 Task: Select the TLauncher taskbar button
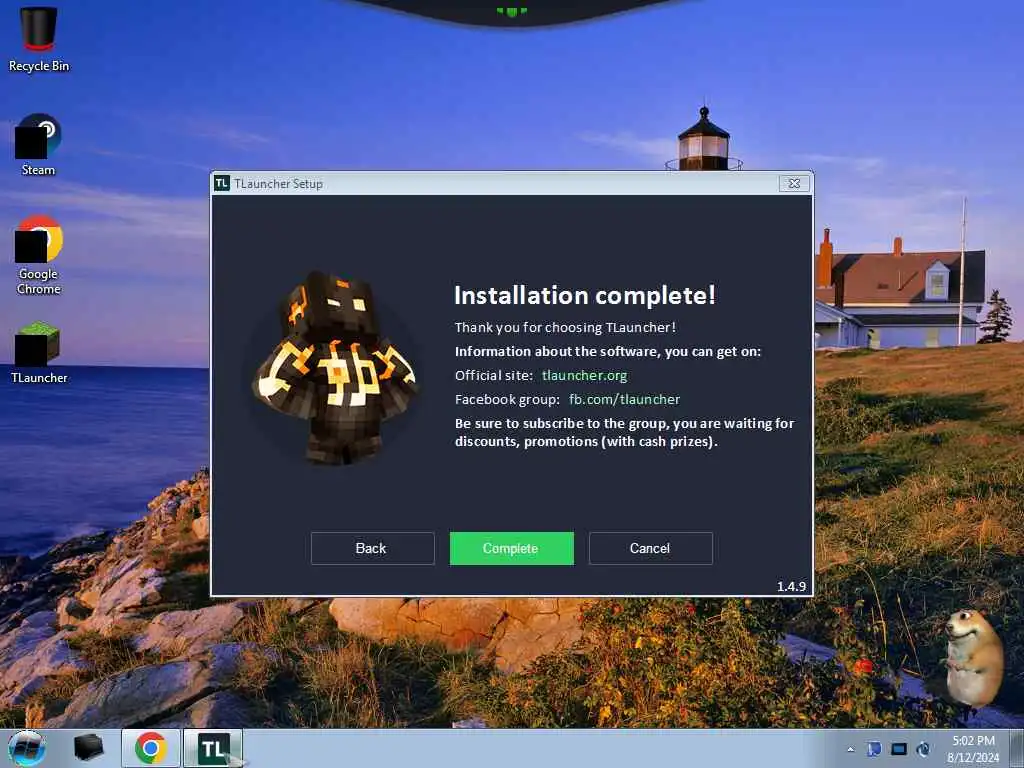214,748
